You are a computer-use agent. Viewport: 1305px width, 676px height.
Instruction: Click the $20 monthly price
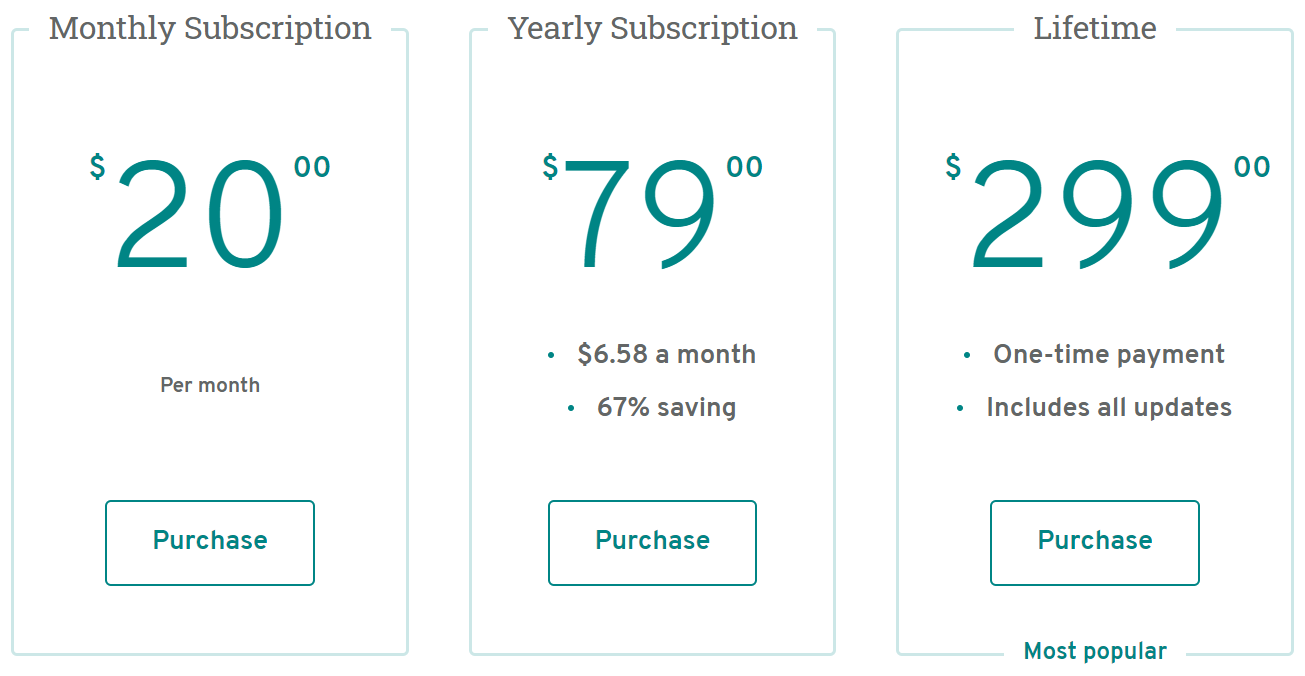(210, 216)
